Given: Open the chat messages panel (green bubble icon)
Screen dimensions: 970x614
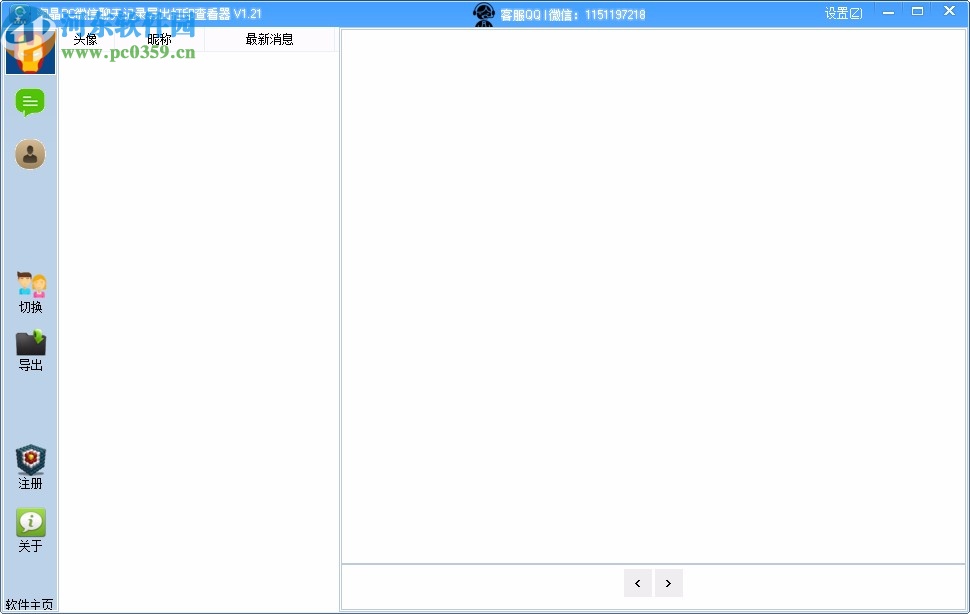Looking at the screenshot, I should pos(30,103).
